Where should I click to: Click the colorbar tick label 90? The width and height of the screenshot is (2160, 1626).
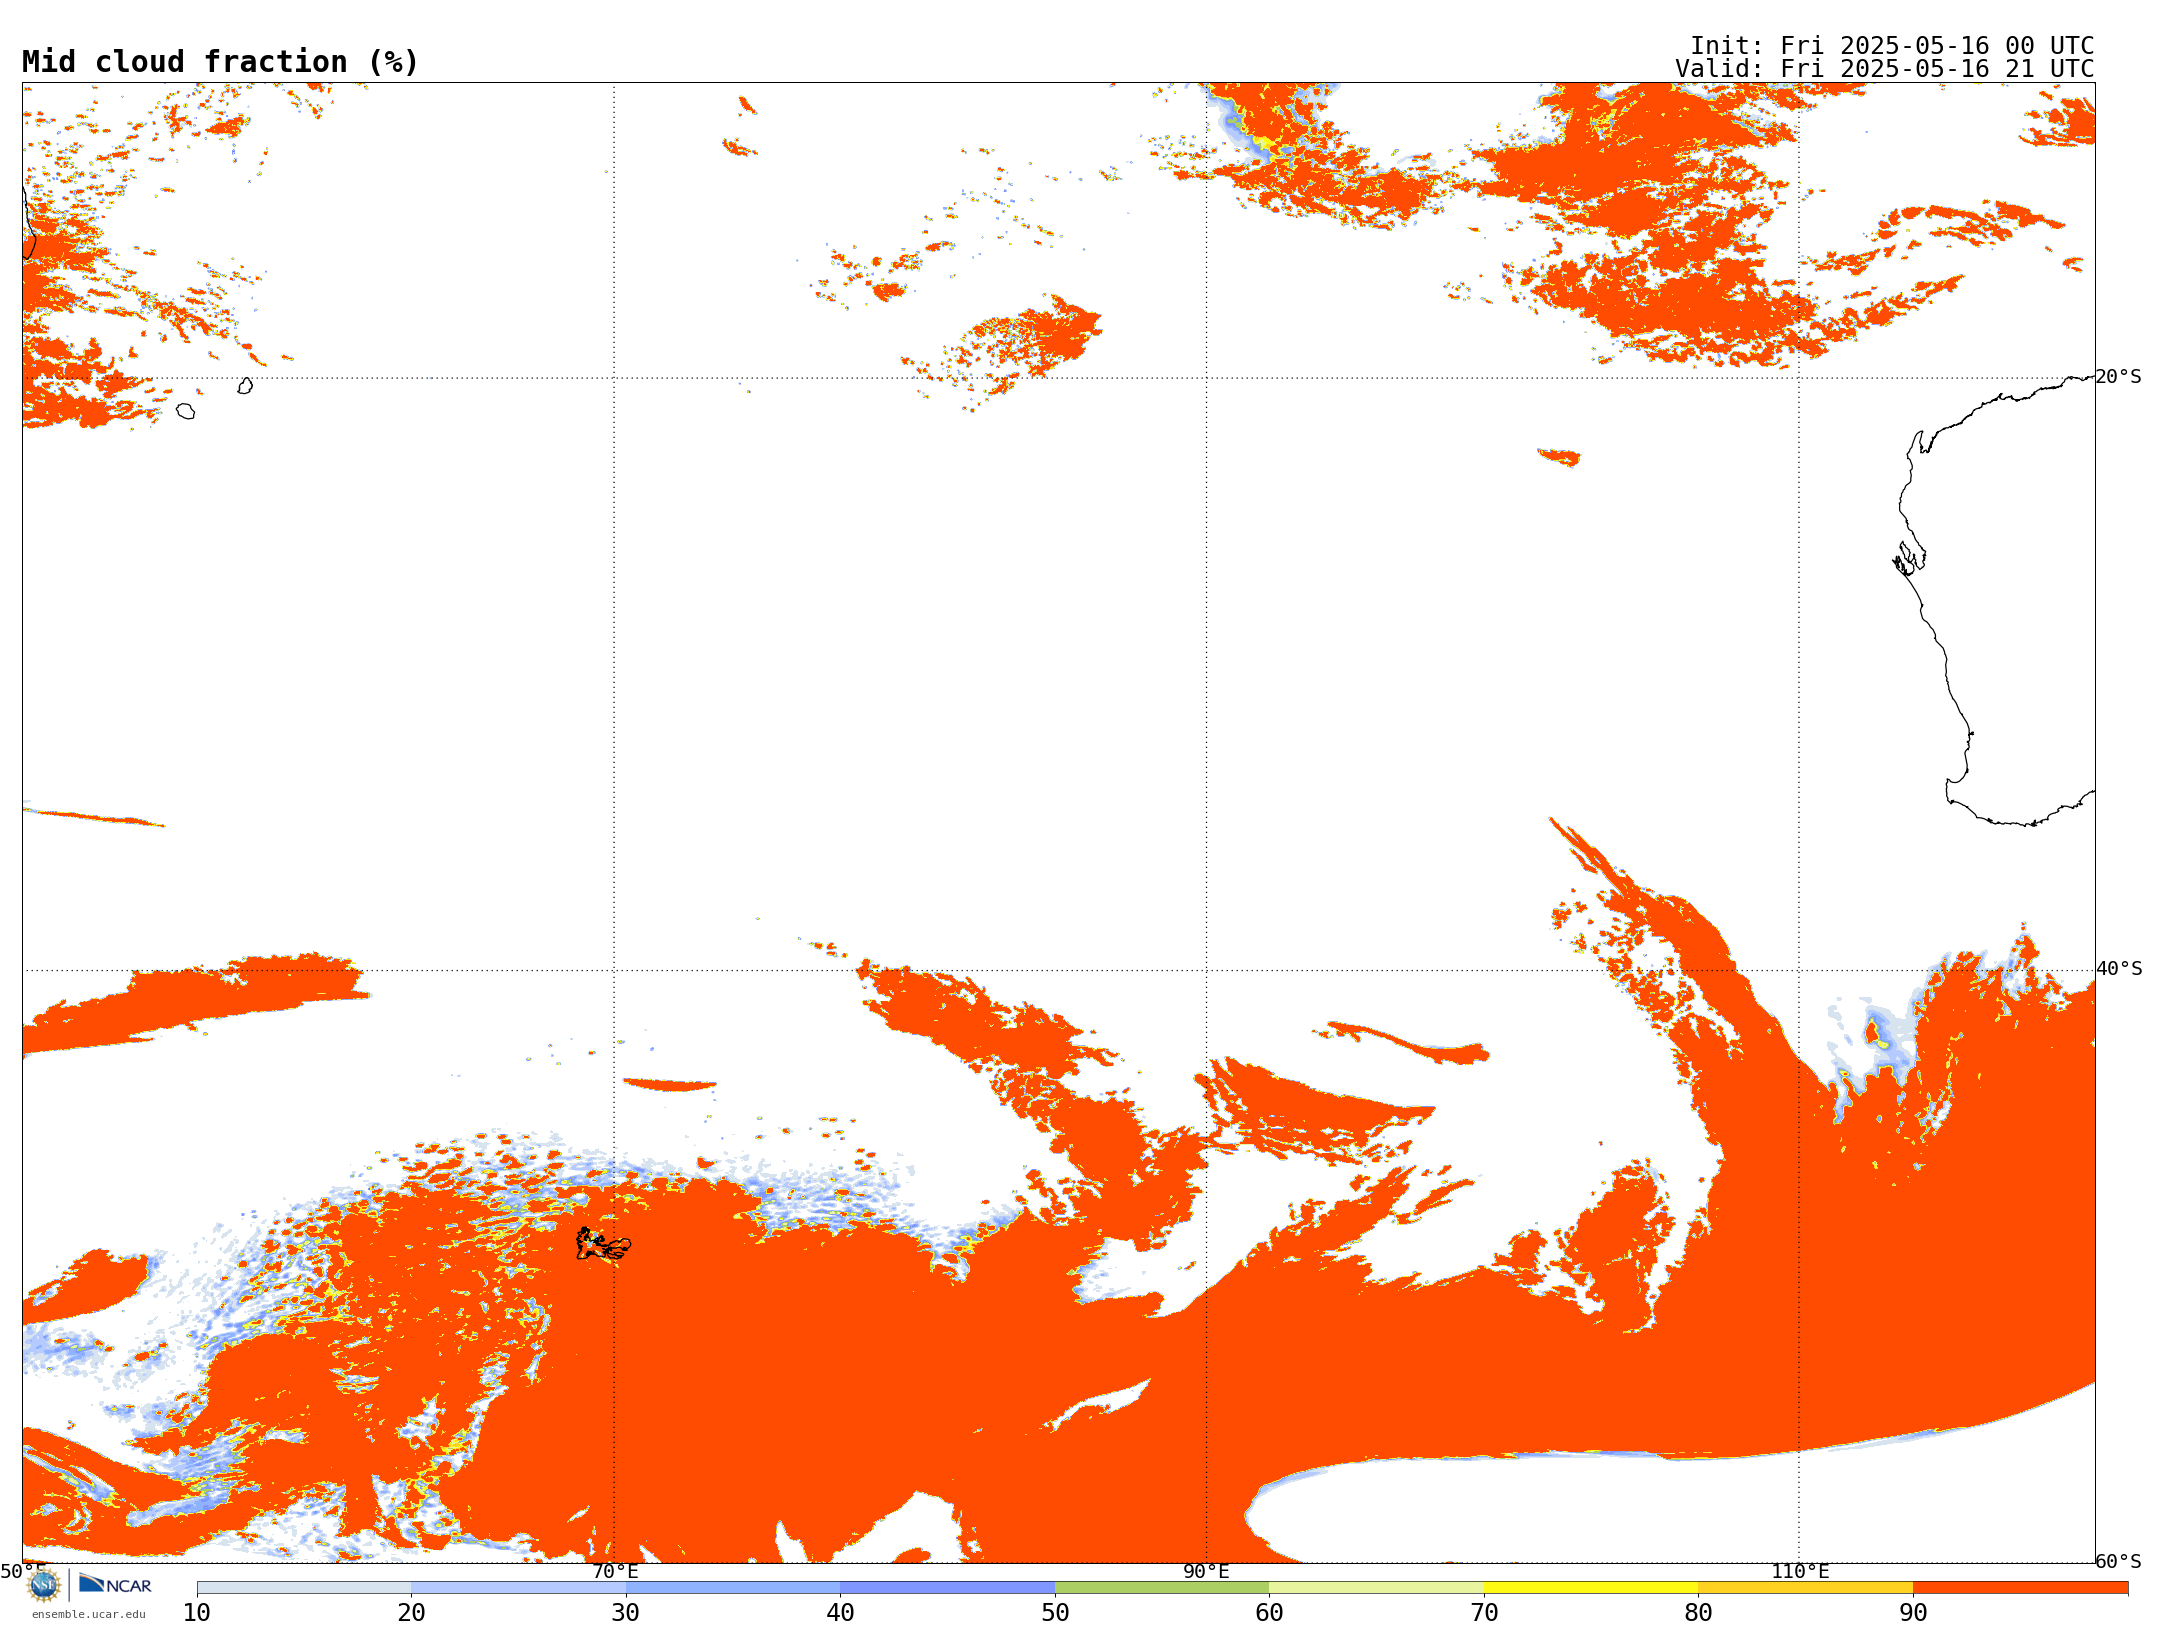(1913, 1613)
